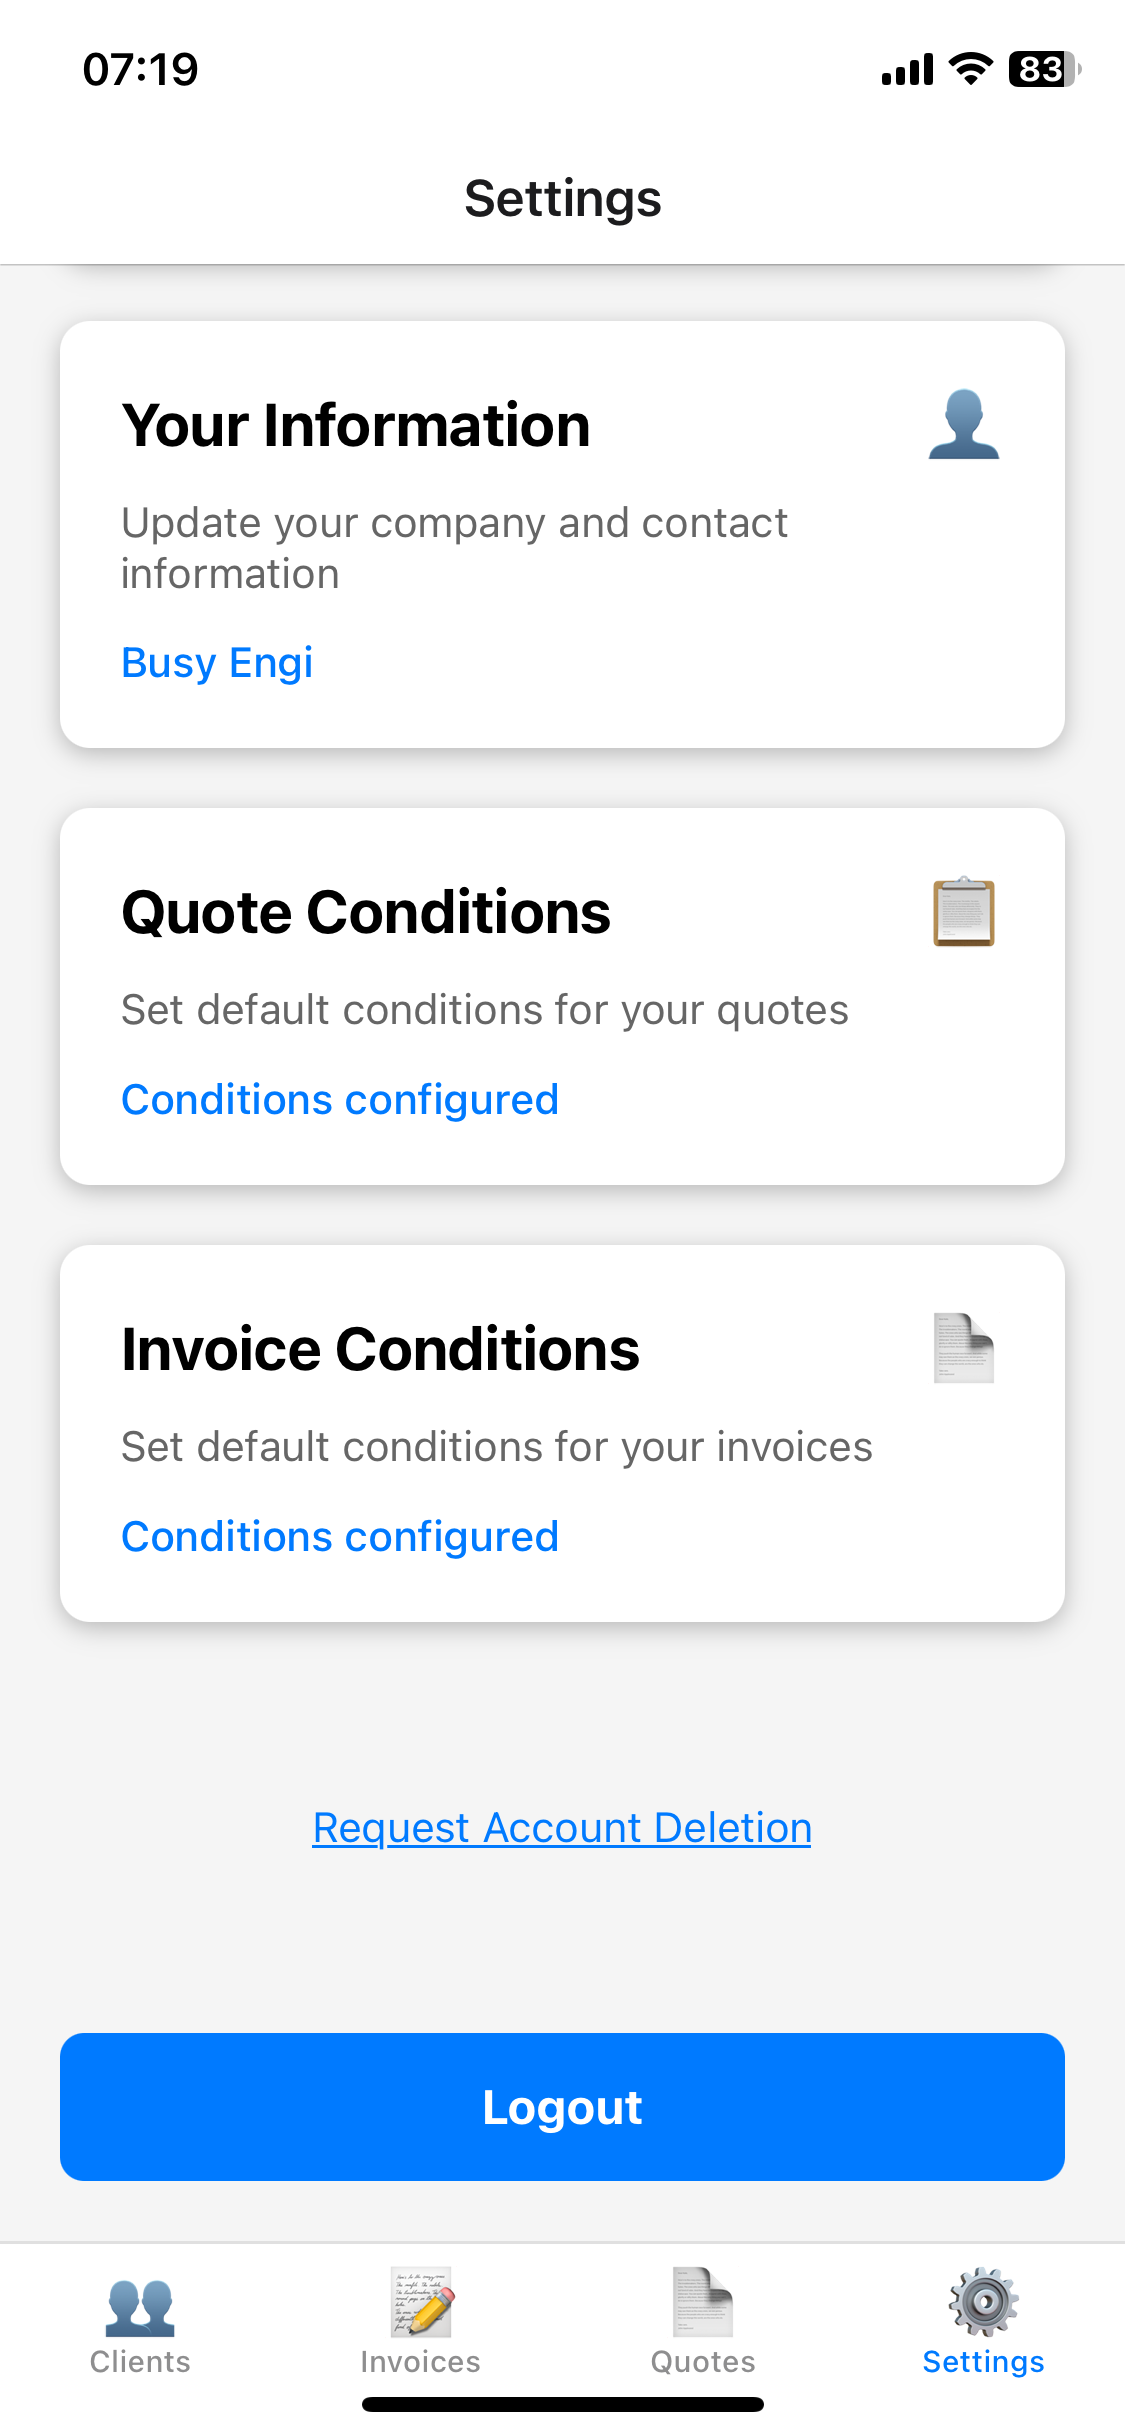Tap the clipboard icon in Quote Conditions

click(964, 911)
